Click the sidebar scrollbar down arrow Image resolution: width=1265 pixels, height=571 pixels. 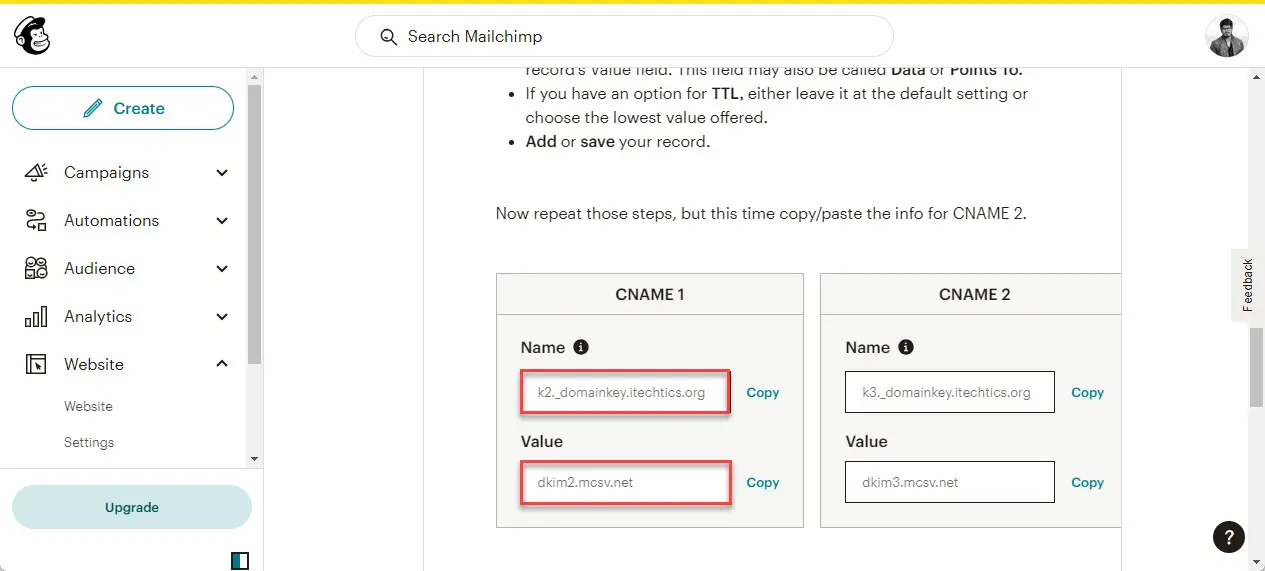pos(255,458)
